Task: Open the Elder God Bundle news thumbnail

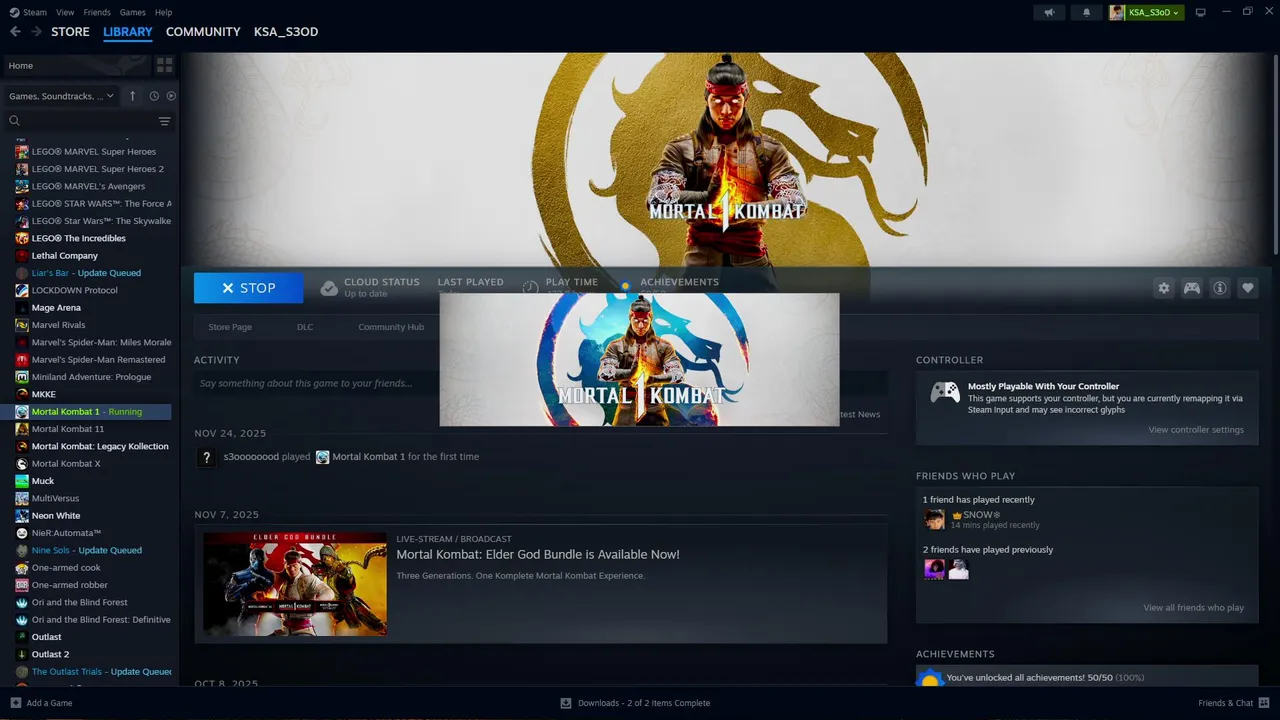Action: [295, 584]
